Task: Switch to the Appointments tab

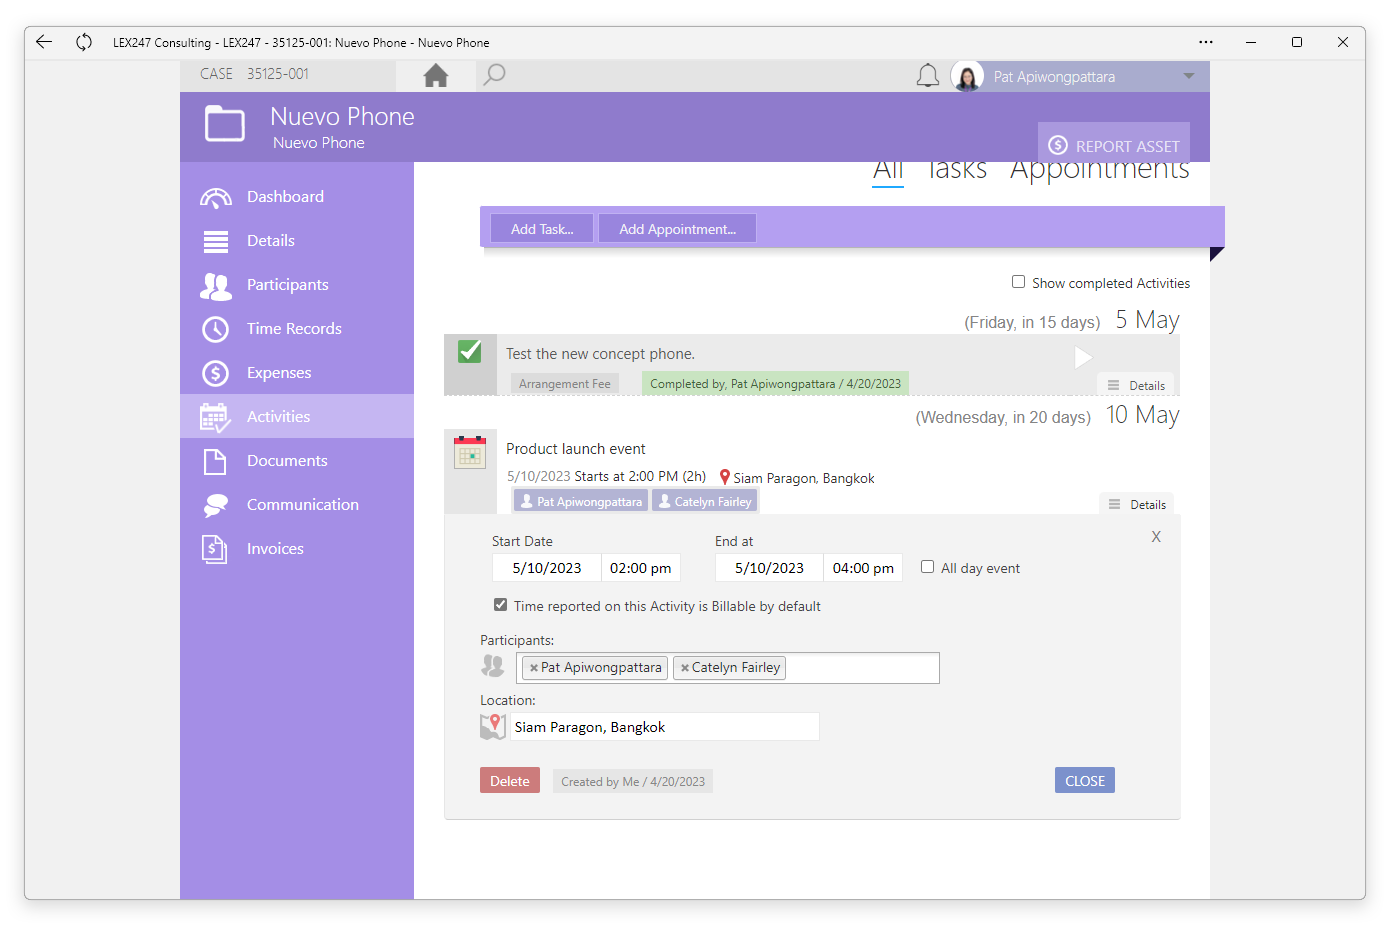Action: pos(1100,172)
